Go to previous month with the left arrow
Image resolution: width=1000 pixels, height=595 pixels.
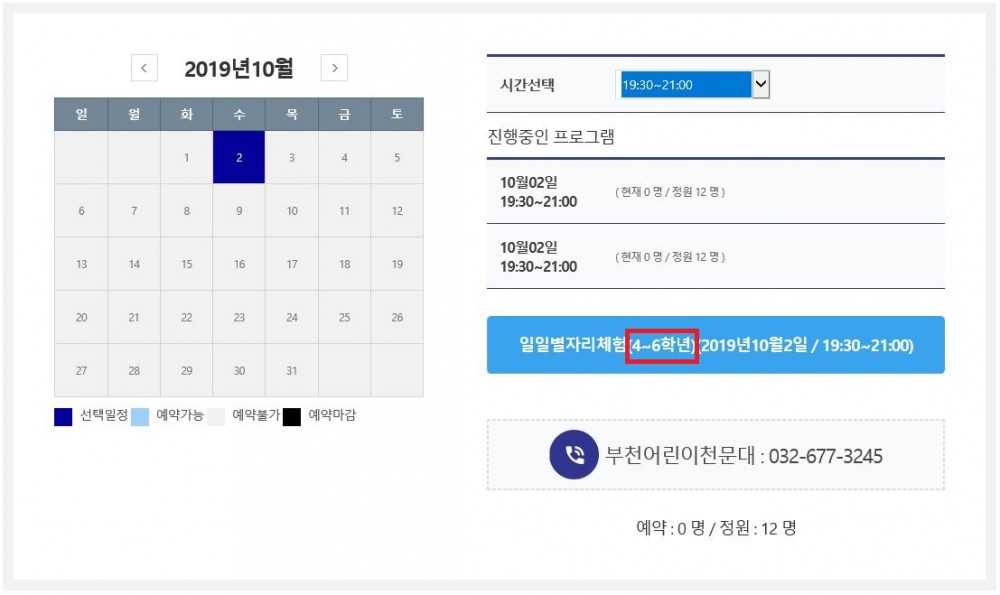tap(144, 68)
